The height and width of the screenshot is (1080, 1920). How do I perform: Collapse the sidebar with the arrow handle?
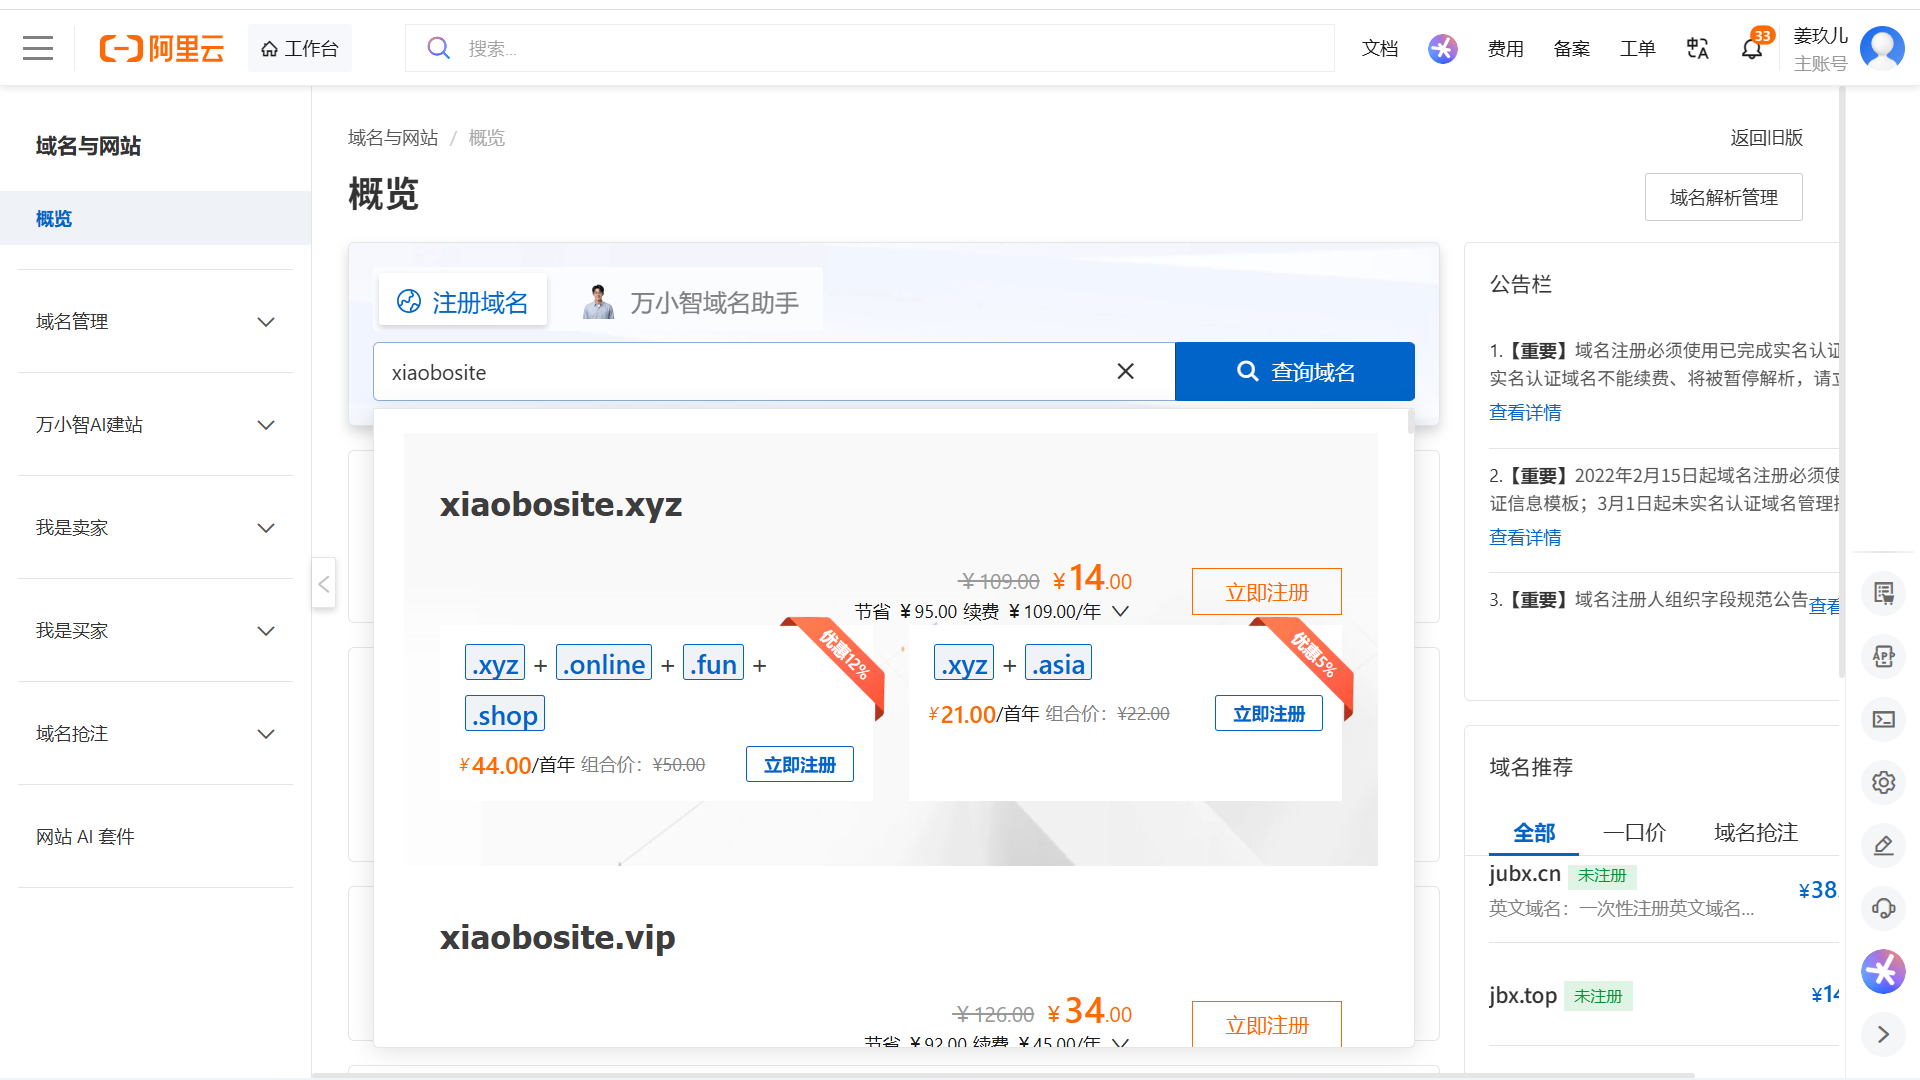323,583
